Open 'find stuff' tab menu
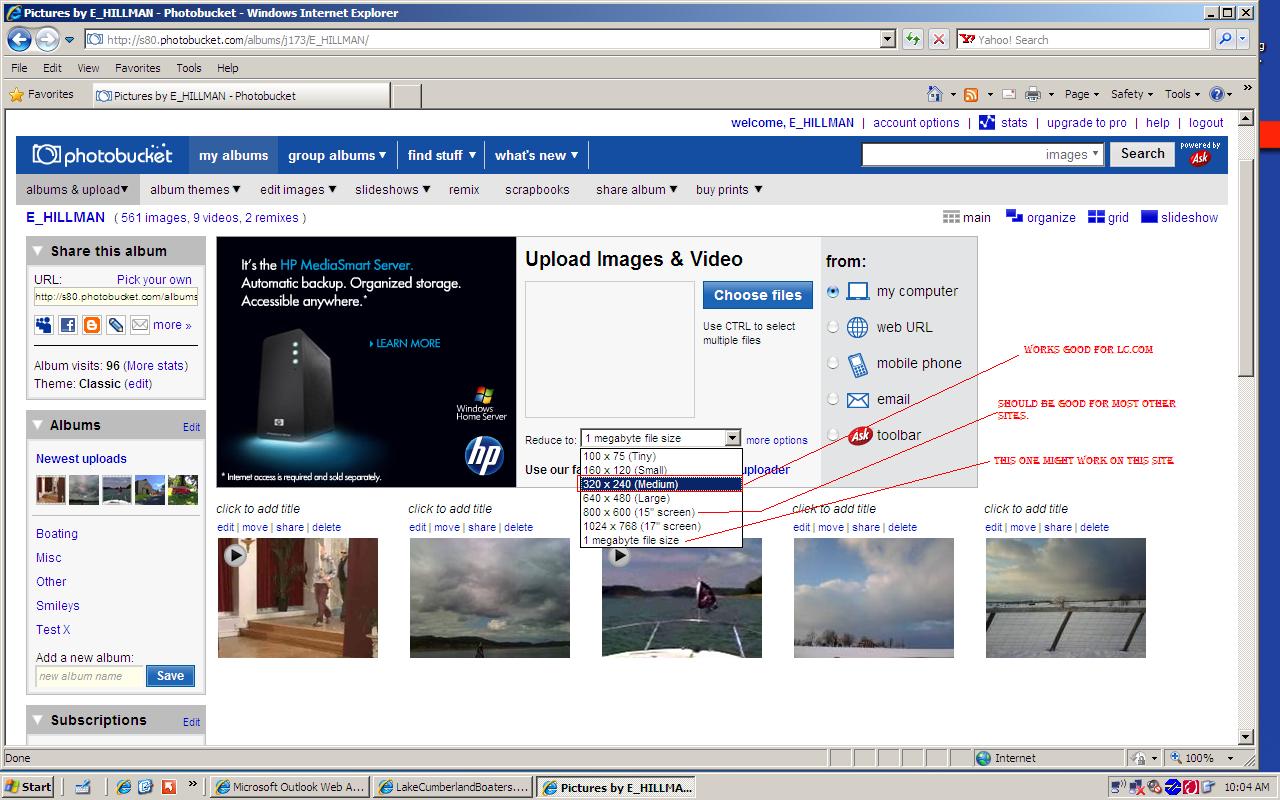Image resolution: width=1280 pixels, height=800 pixels. pos(441,155)
